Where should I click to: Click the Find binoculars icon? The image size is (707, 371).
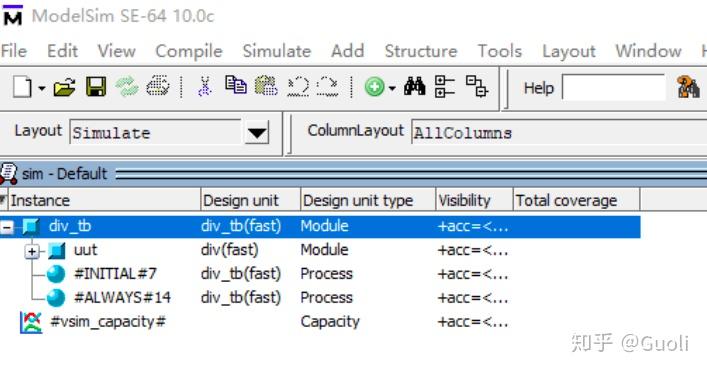[x=414, y=86]
